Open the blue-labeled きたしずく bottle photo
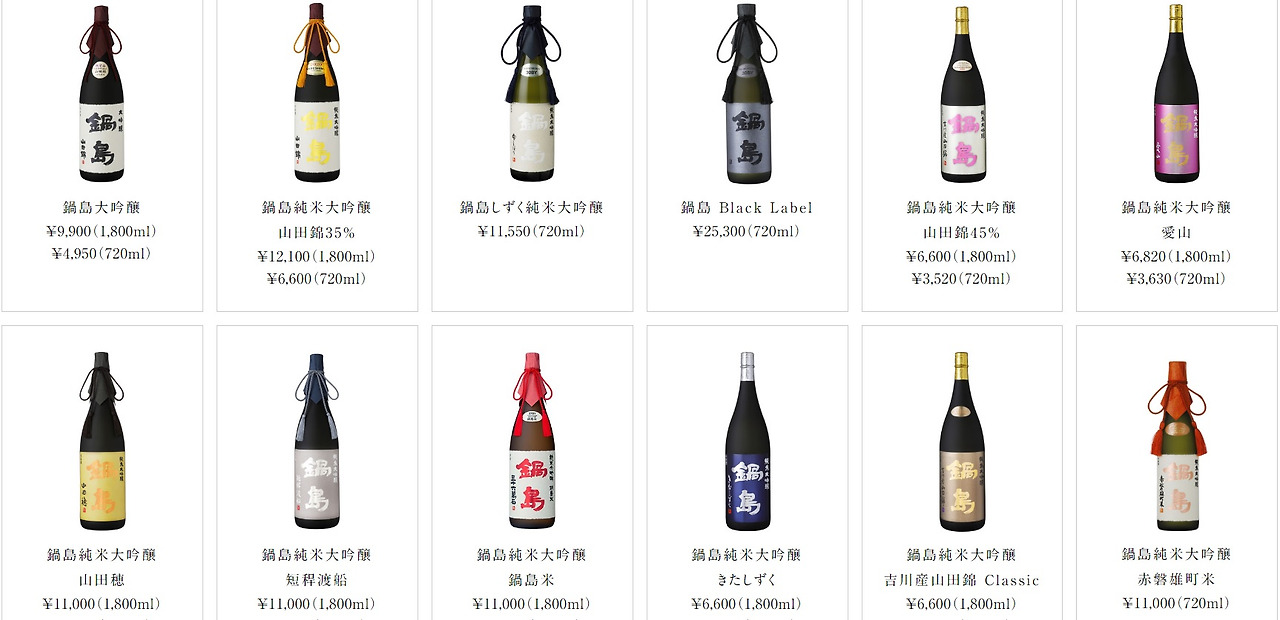Screen dimensions: 1280x620 [x=747, y=440]
